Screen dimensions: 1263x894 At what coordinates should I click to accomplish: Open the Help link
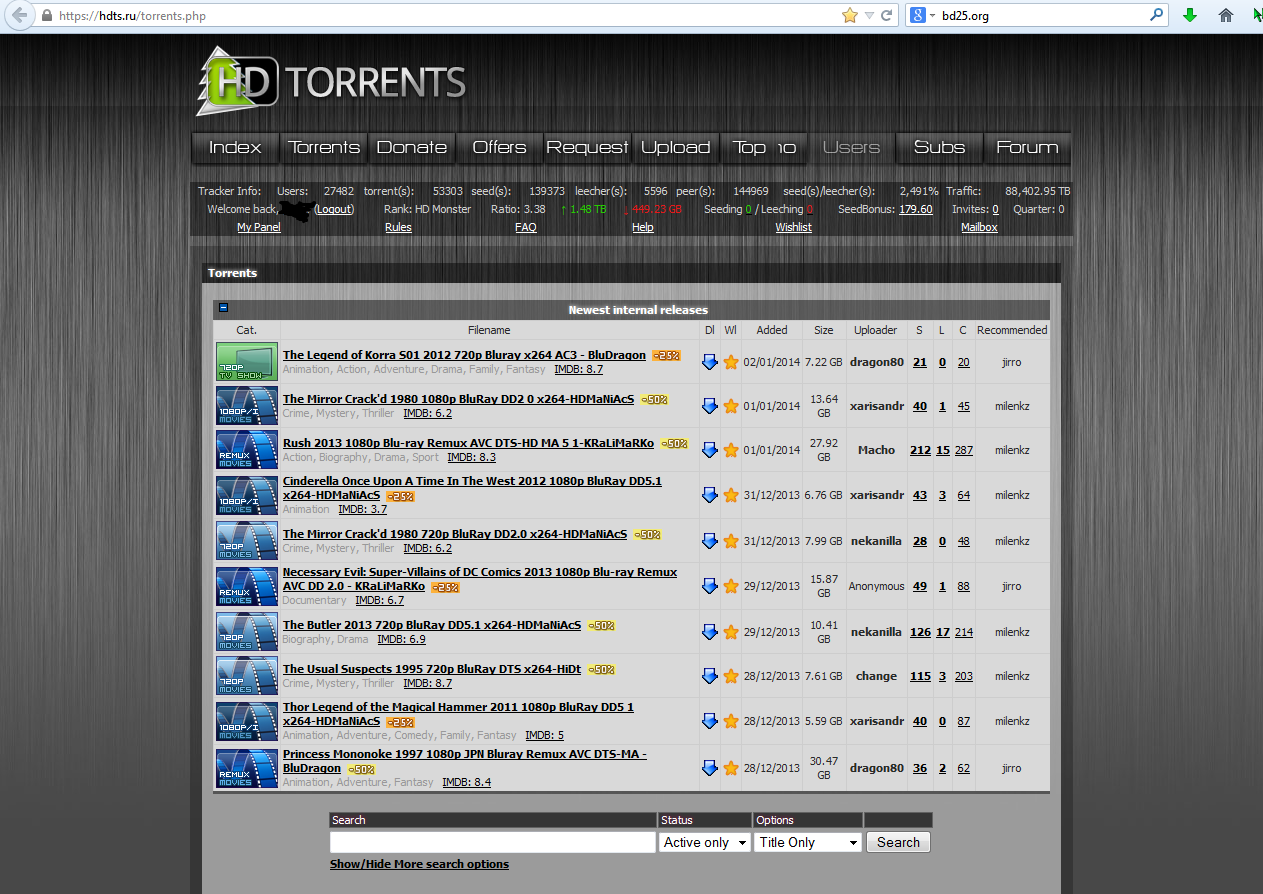click(643, 227)
